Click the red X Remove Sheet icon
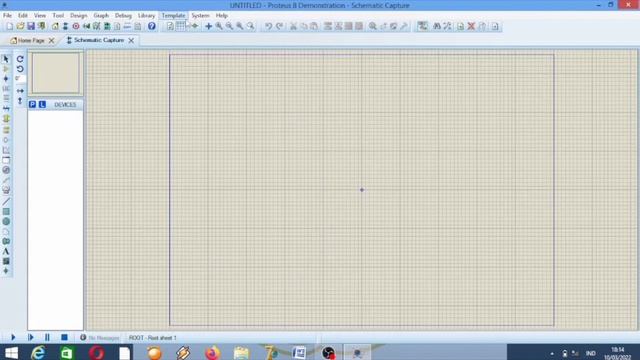This screenshot has height=360, width=640. (471, 26)
